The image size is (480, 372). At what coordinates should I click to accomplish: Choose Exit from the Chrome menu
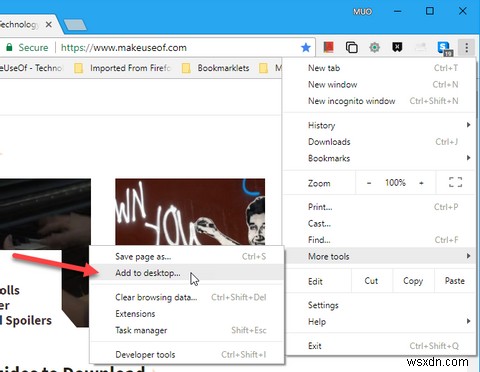click(x=379, y=346)
